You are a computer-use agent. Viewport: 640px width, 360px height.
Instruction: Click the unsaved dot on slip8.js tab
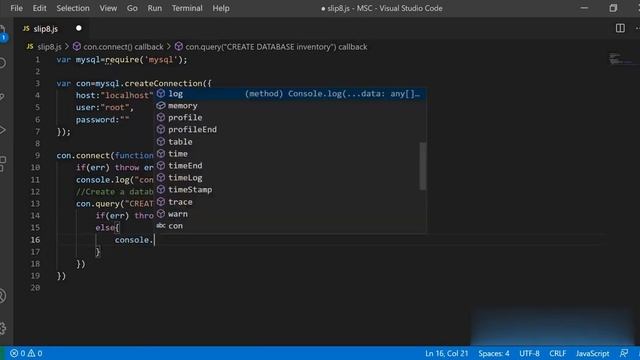pyautogui.click(x=79, y=28)
